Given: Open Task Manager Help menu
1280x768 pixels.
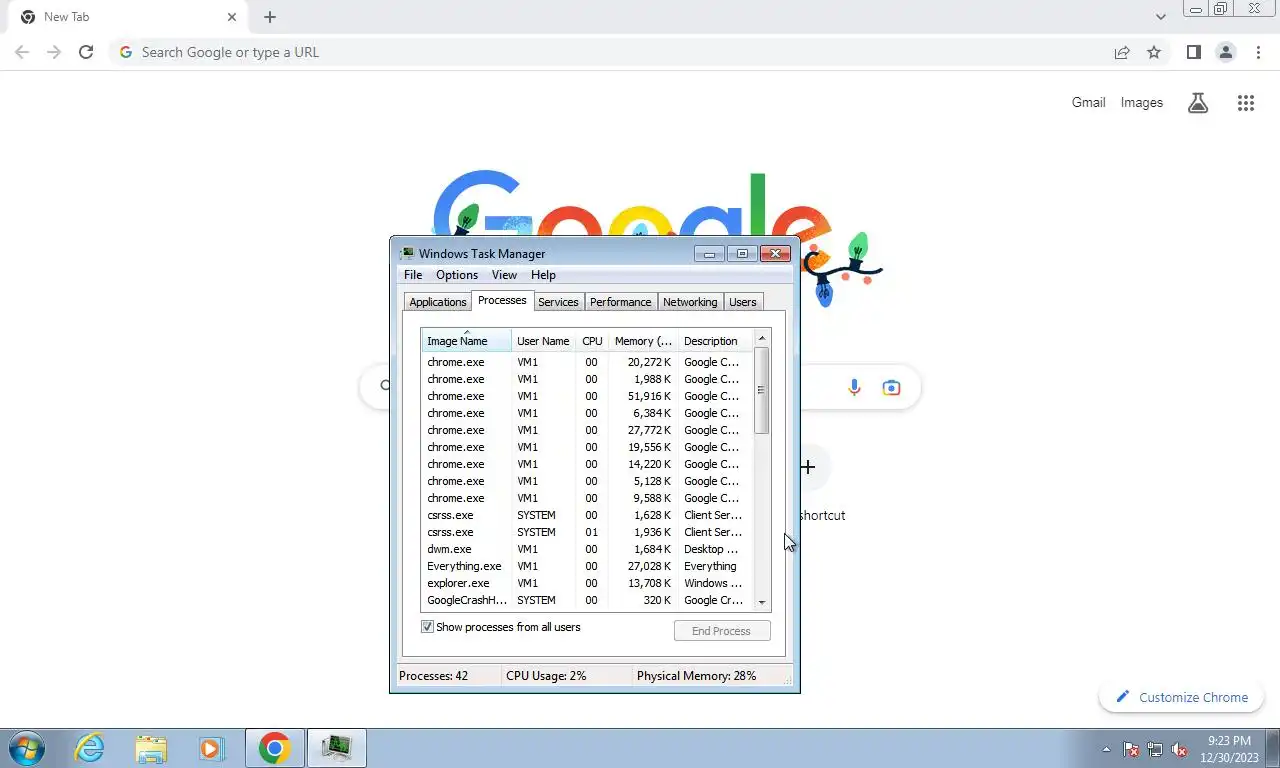Looking at the screenshot, I should click(x=543, y=275).
